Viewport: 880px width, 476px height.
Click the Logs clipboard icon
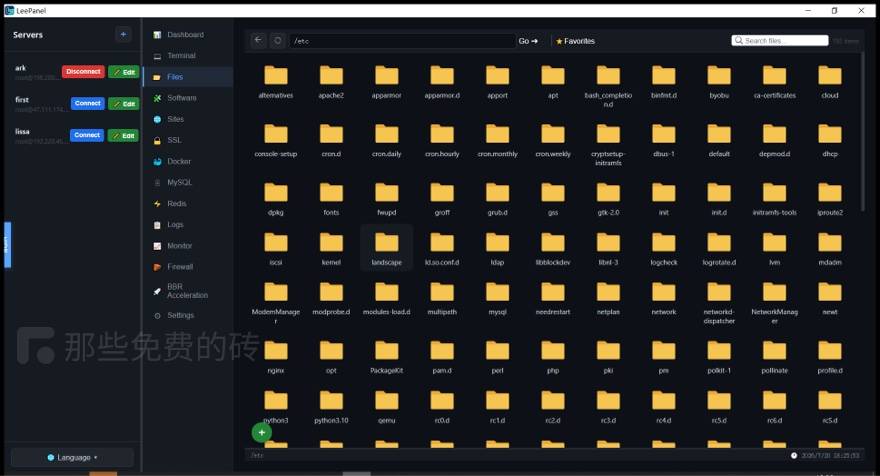(x=157, y=225)
